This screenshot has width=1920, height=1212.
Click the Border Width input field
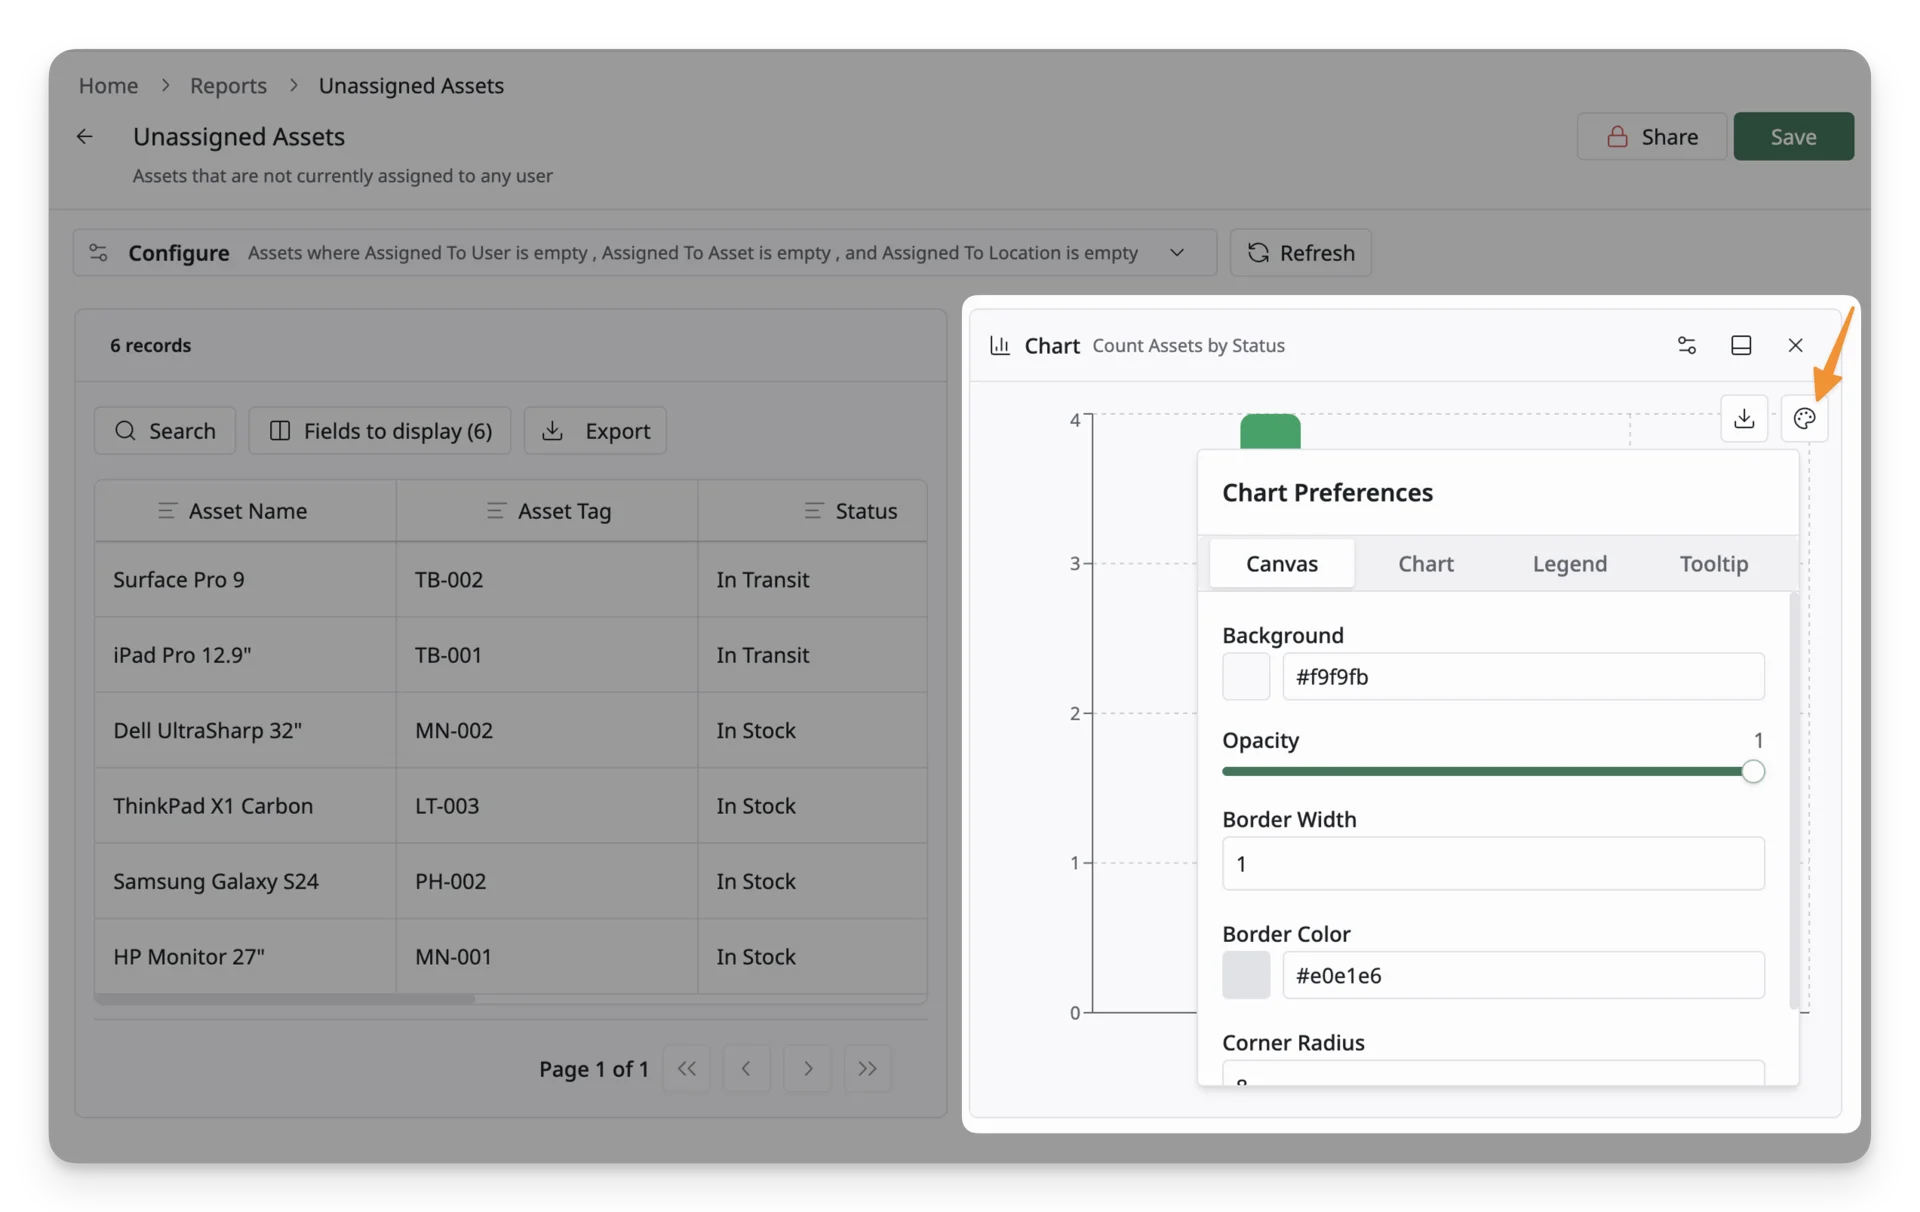1493,863
